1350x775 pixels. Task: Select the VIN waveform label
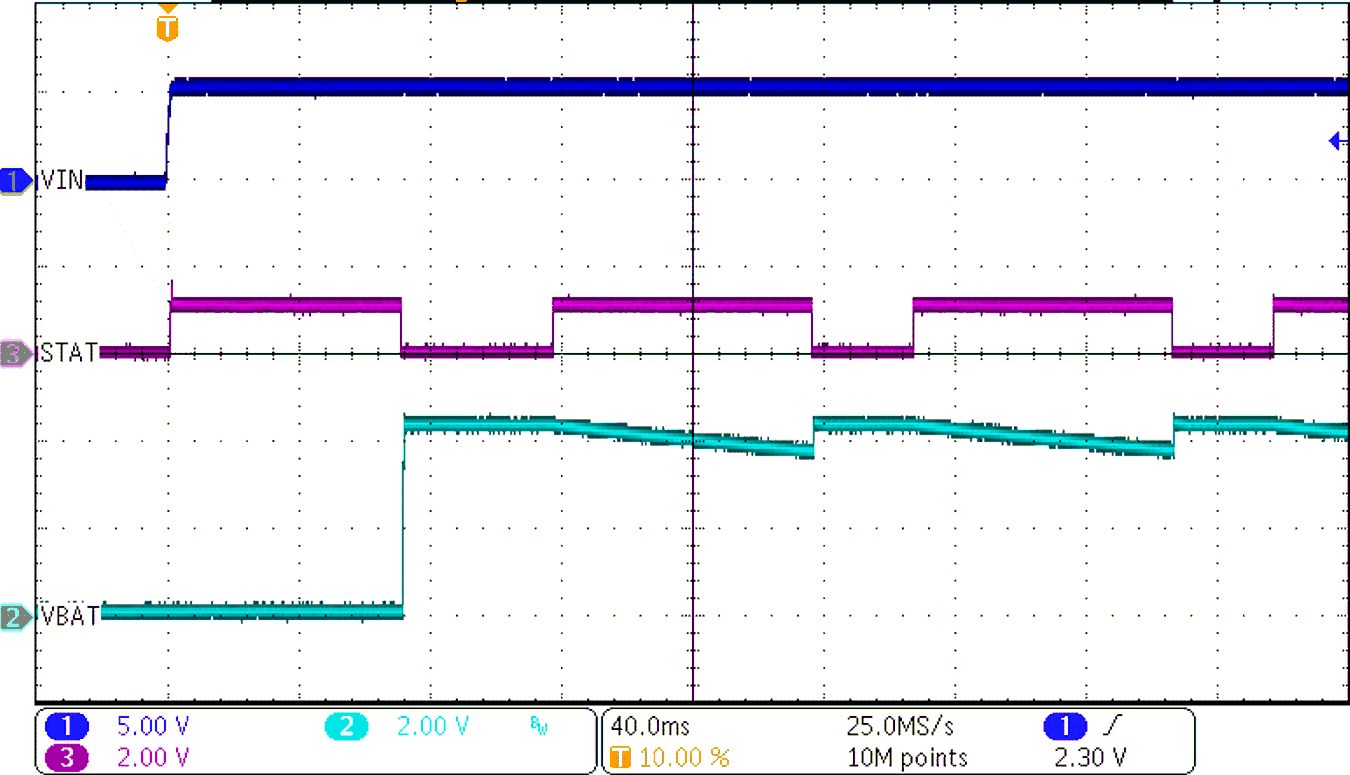[x=60, y=182]
